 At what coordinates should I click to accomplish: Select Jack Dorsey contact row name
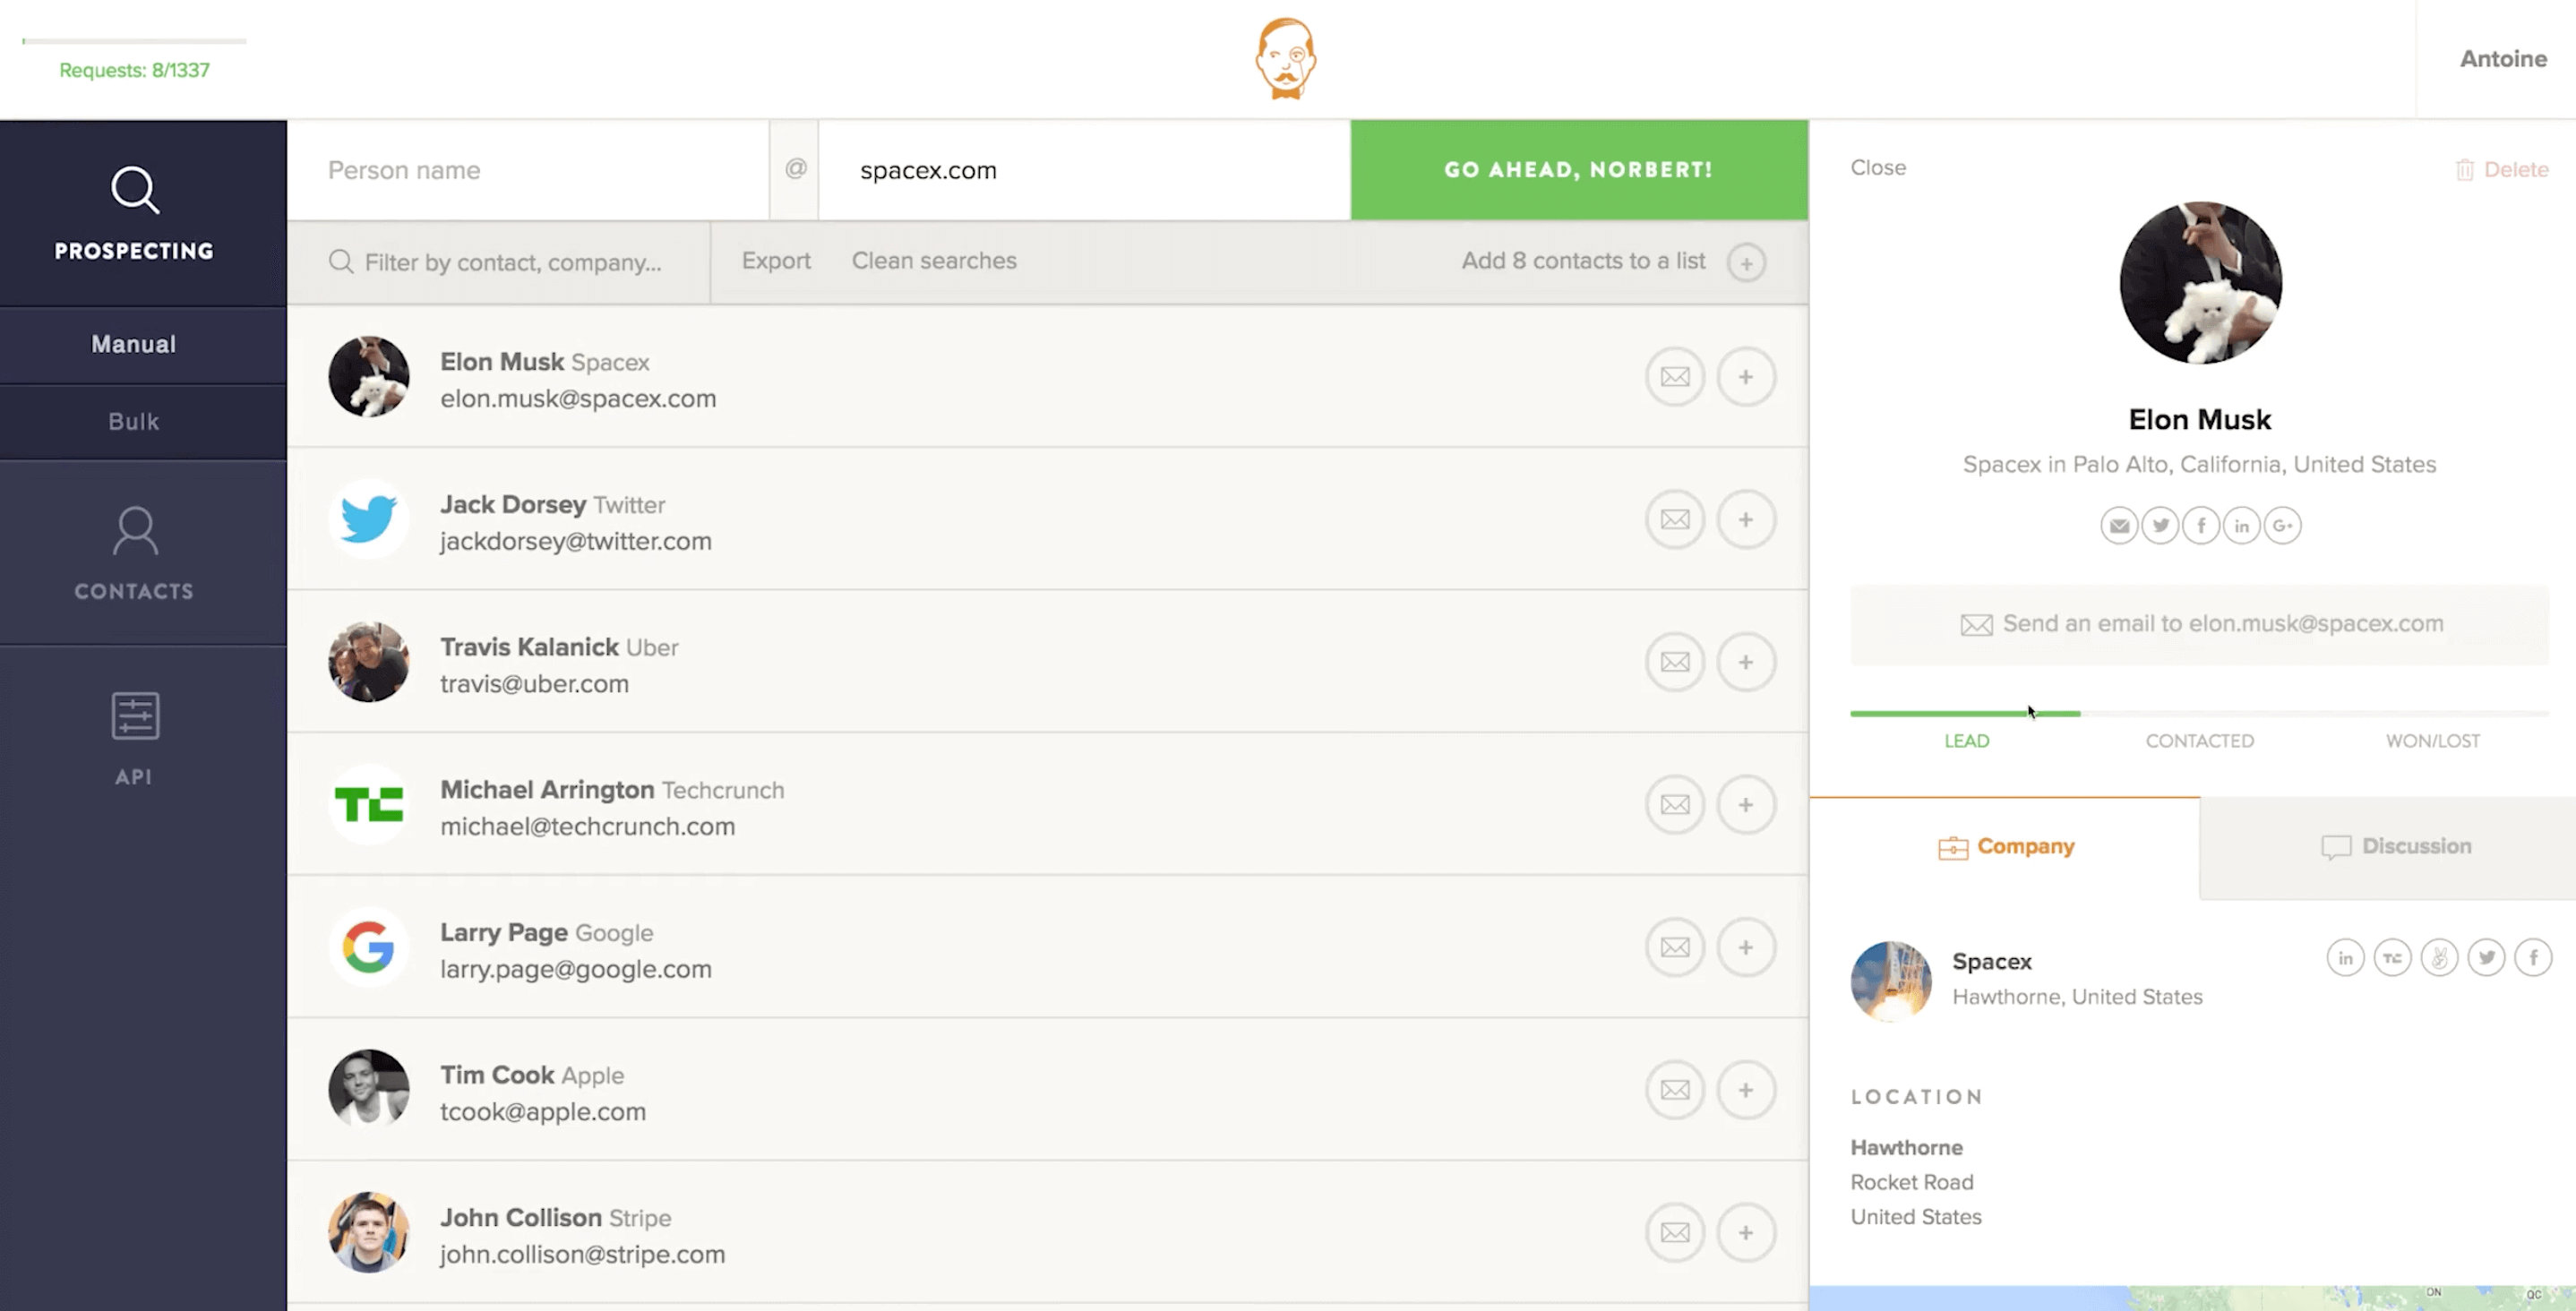tap(513, 505)
